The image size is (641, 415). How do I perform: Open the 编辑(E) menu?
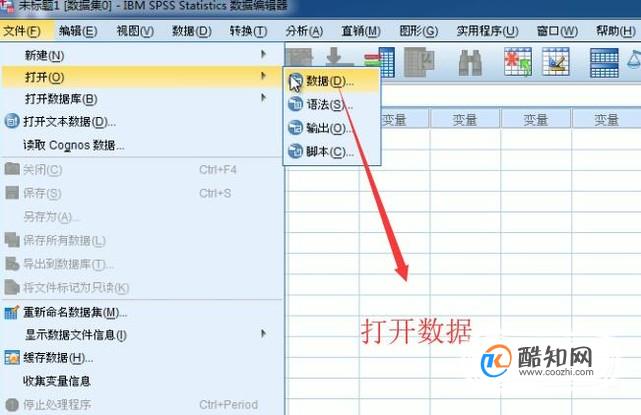click(78, 31)
